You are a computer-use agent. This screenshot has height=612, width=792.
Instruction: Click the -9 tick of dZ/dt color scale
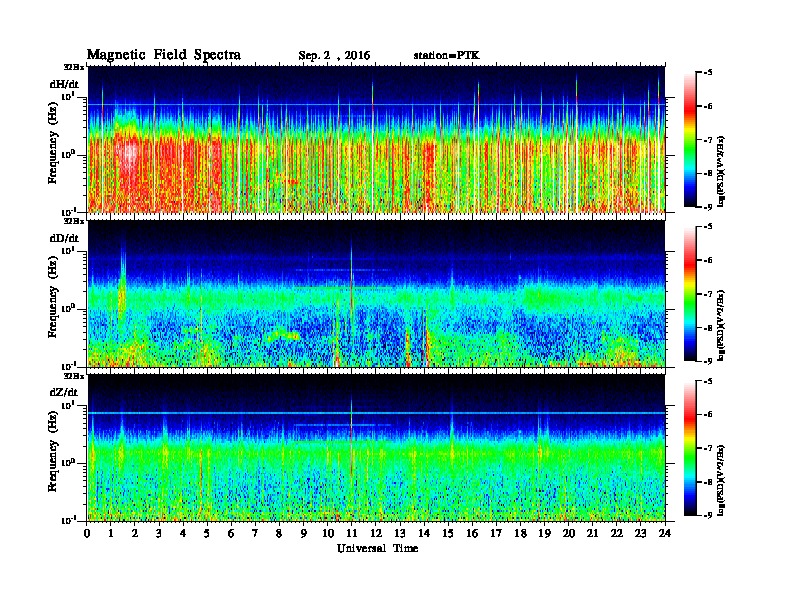click(708, 515)
